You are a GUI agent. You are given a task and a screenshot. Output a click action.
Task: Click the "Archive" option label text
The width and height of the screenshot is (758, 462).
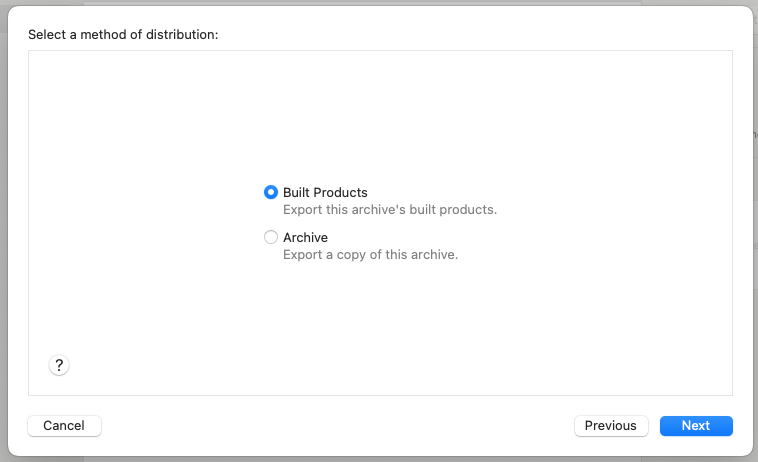(305, 237)
